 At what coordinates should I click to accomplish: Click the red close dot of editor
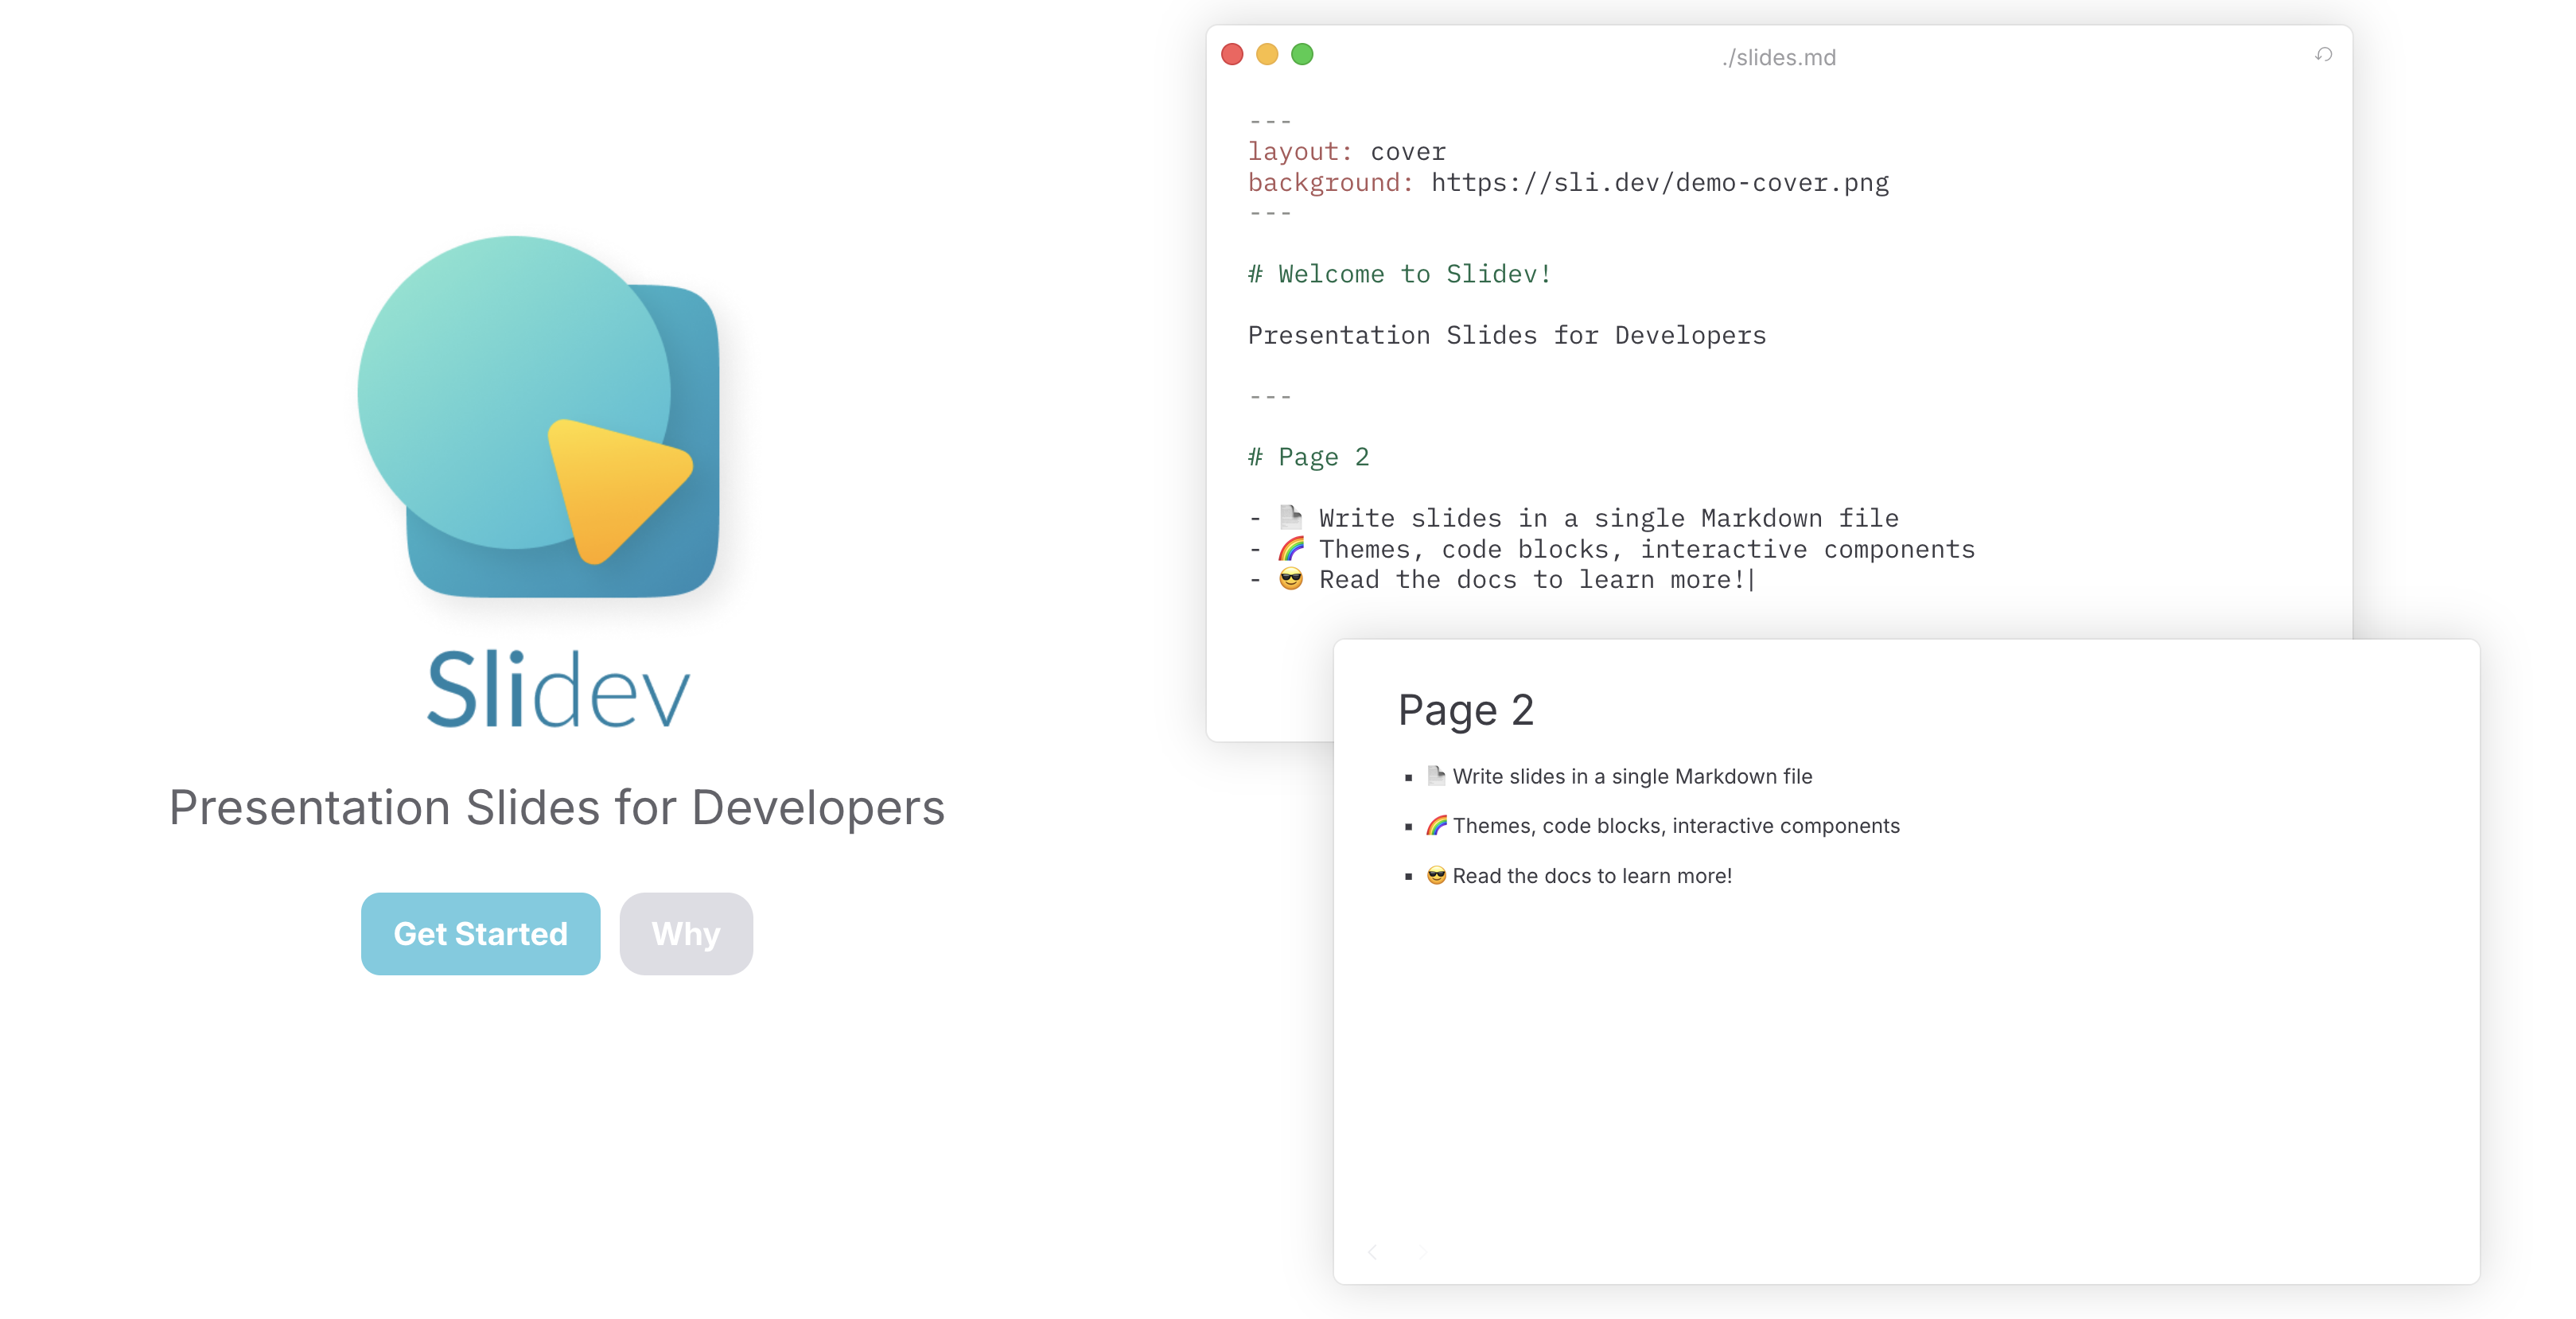coord(1232,54)
